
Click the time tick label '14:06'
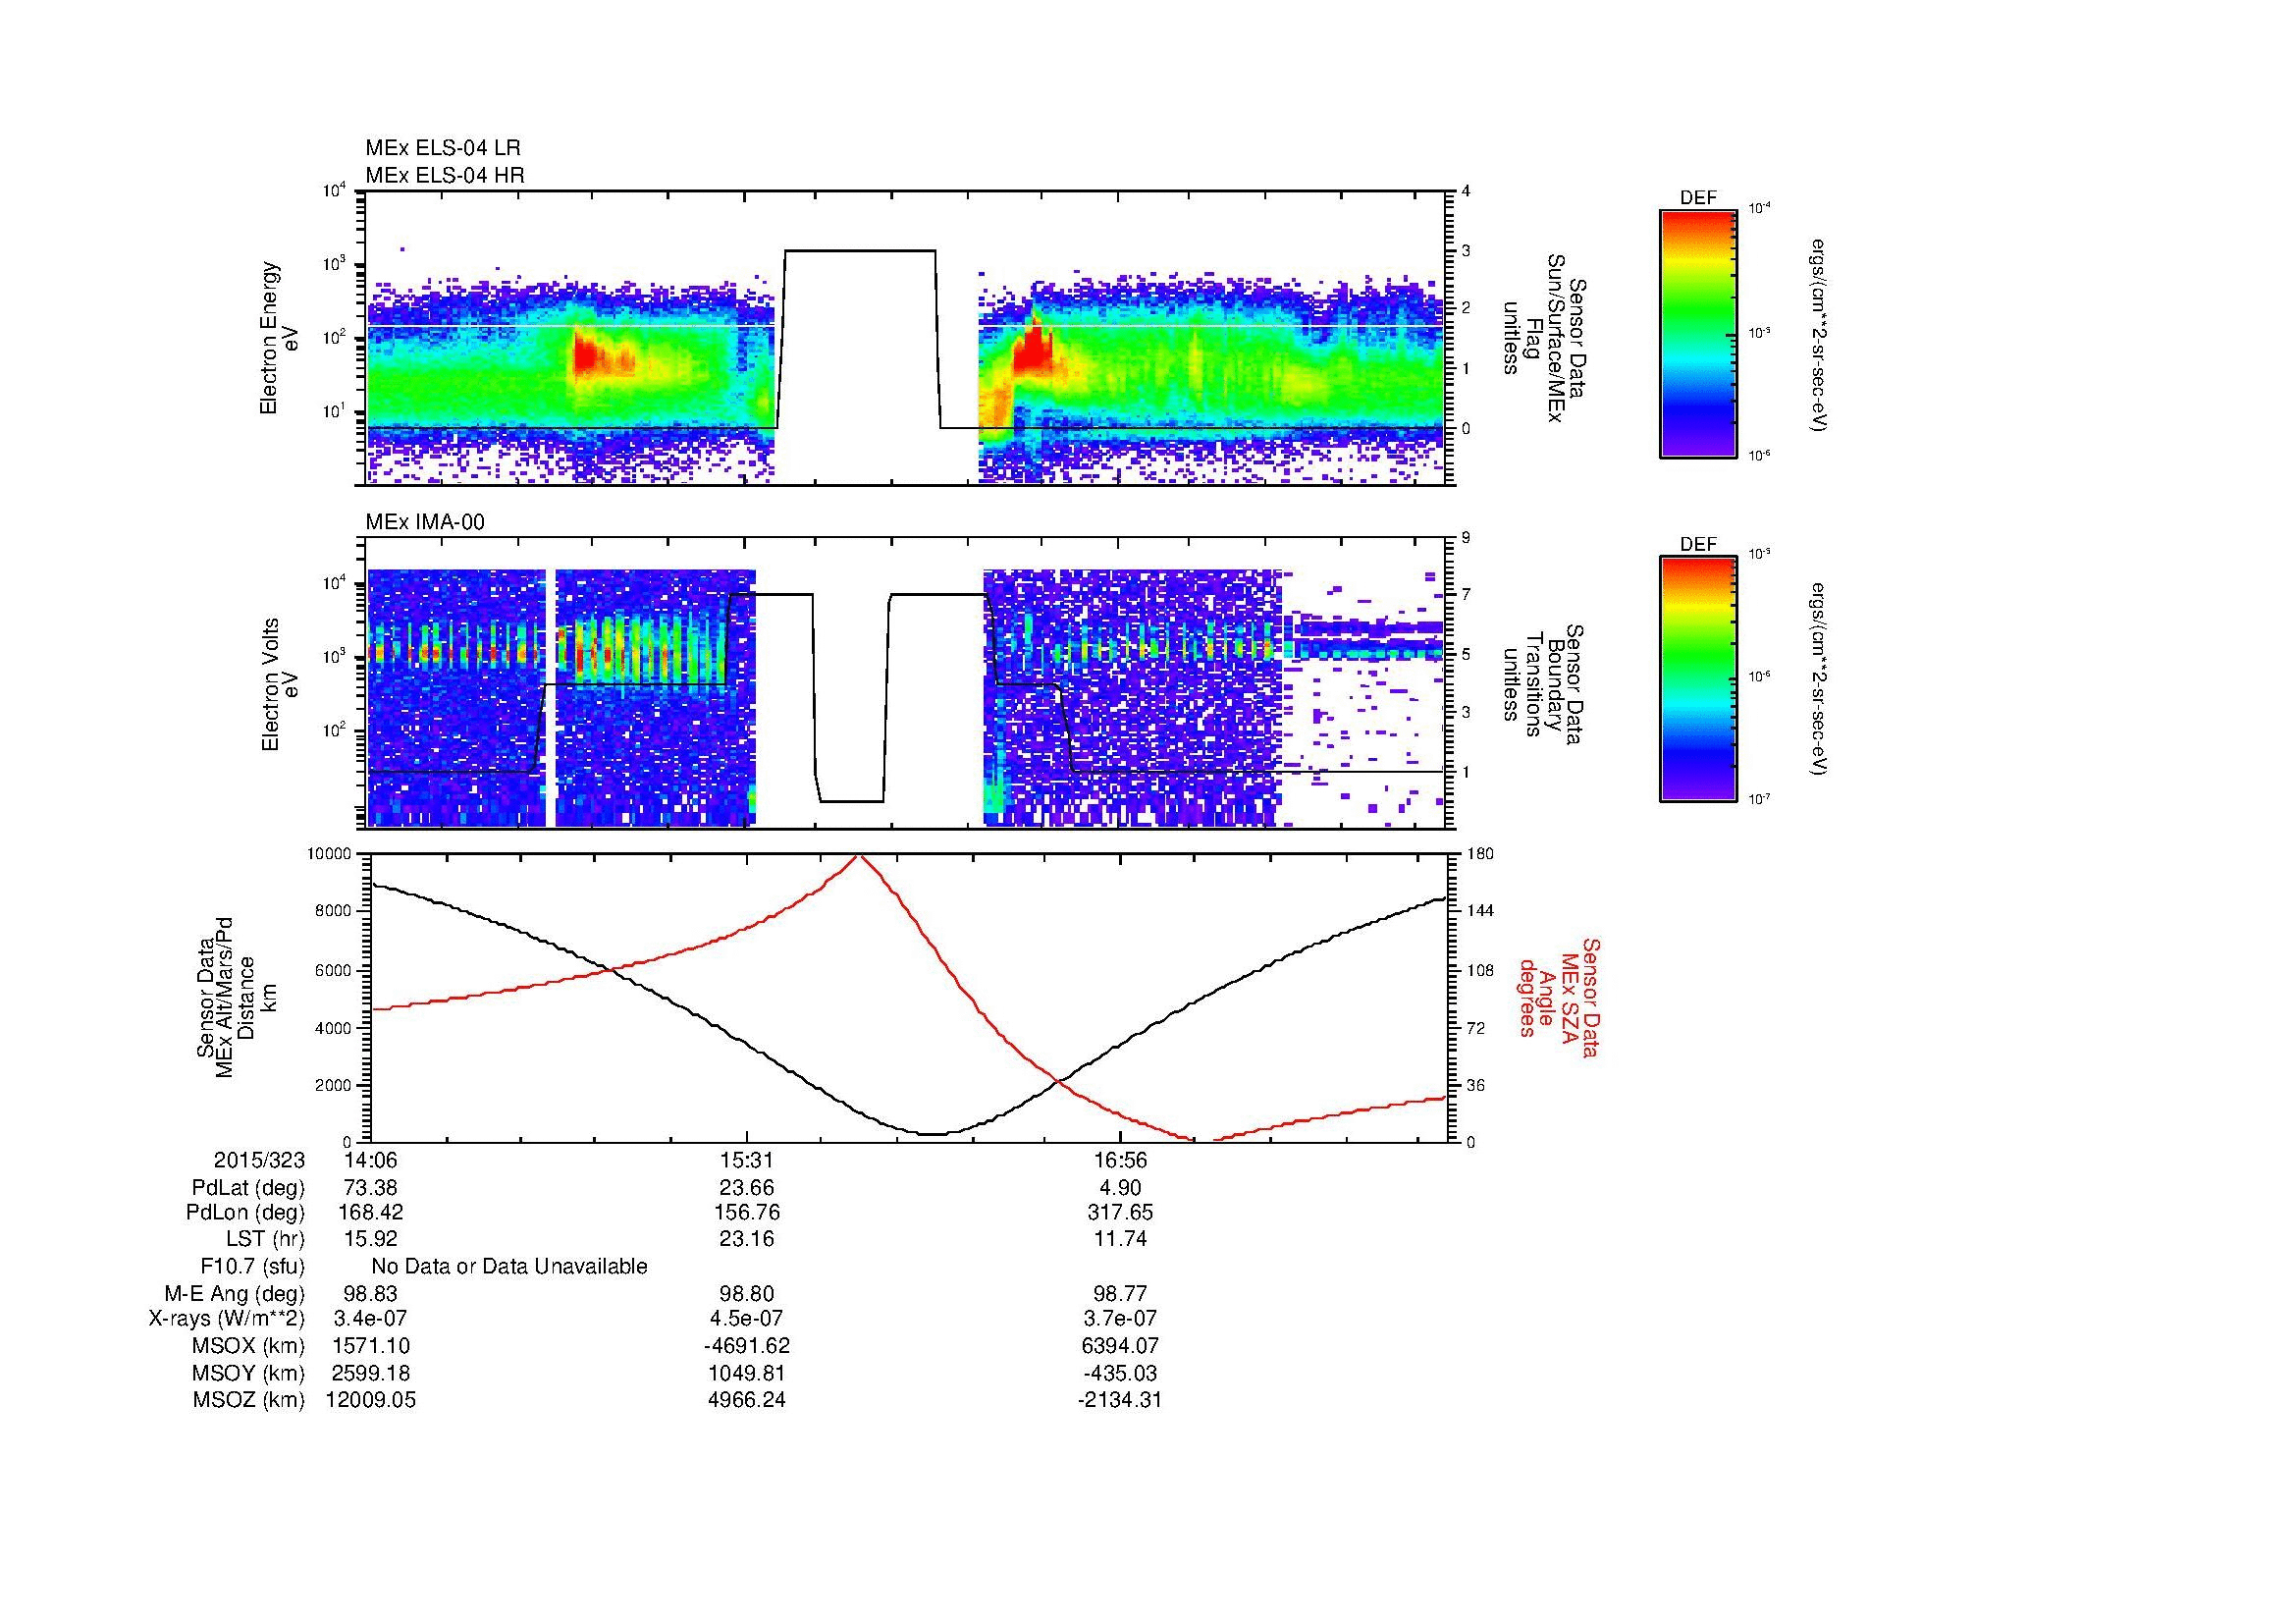(370, 1161)
